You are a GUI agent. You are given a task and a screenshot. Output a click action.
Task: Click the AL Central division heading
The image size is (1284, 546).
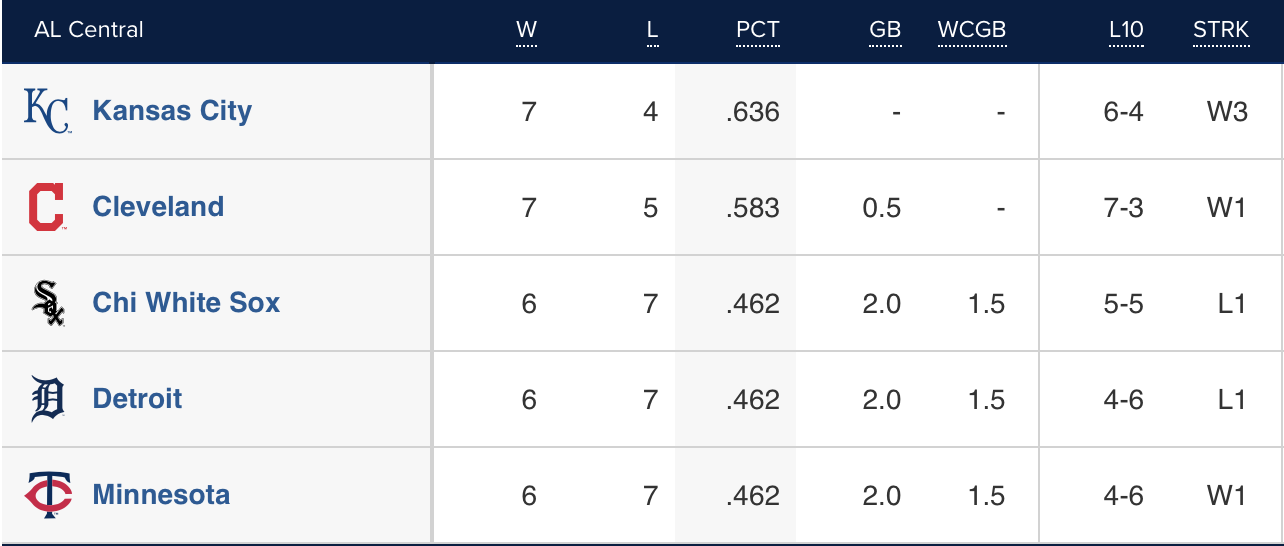coord(88,30)
